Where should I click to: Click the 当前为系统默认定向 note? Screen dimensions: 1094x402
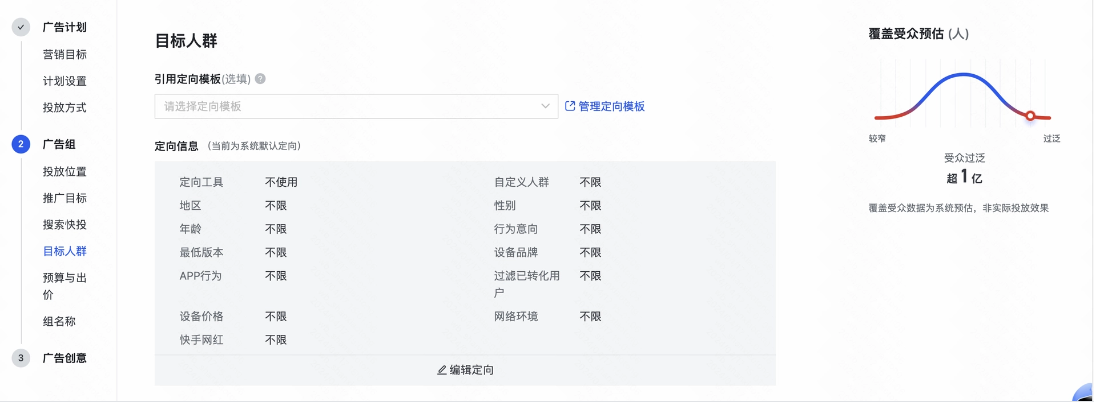254,147
